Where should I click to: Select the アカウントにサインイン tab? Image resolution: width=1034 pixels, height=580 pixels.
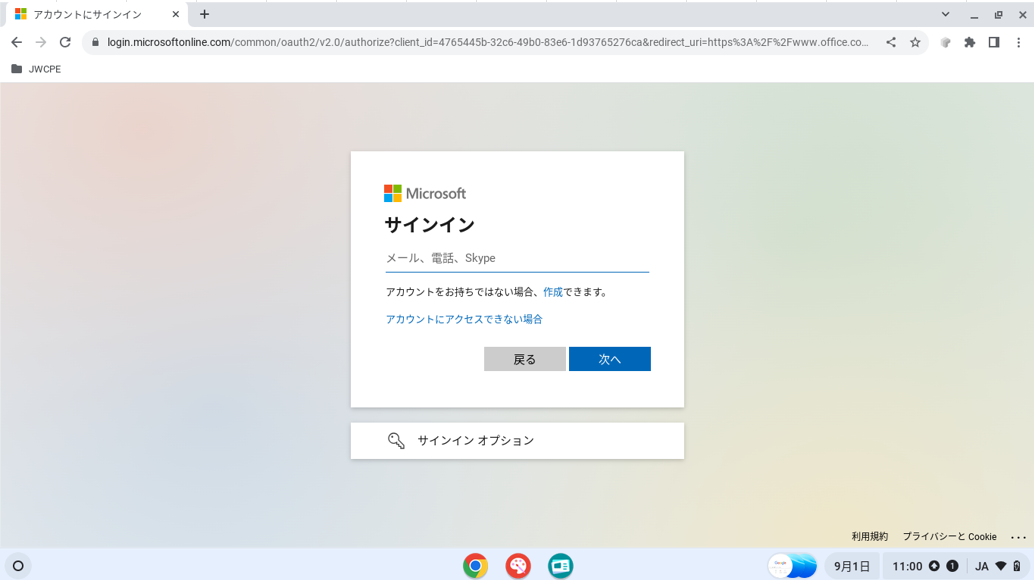[x=96, y=14]
